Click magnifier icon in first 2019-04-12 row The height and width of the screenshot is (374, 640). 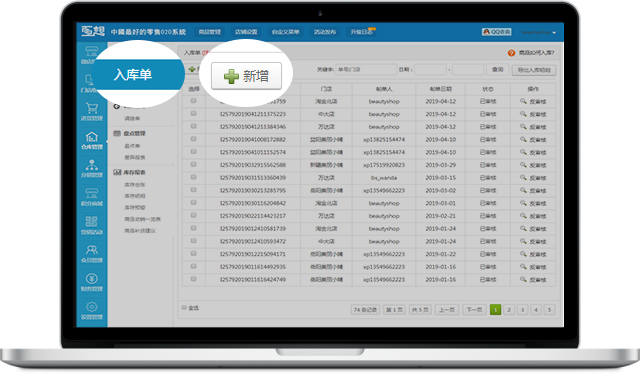(x=523, y=101)
